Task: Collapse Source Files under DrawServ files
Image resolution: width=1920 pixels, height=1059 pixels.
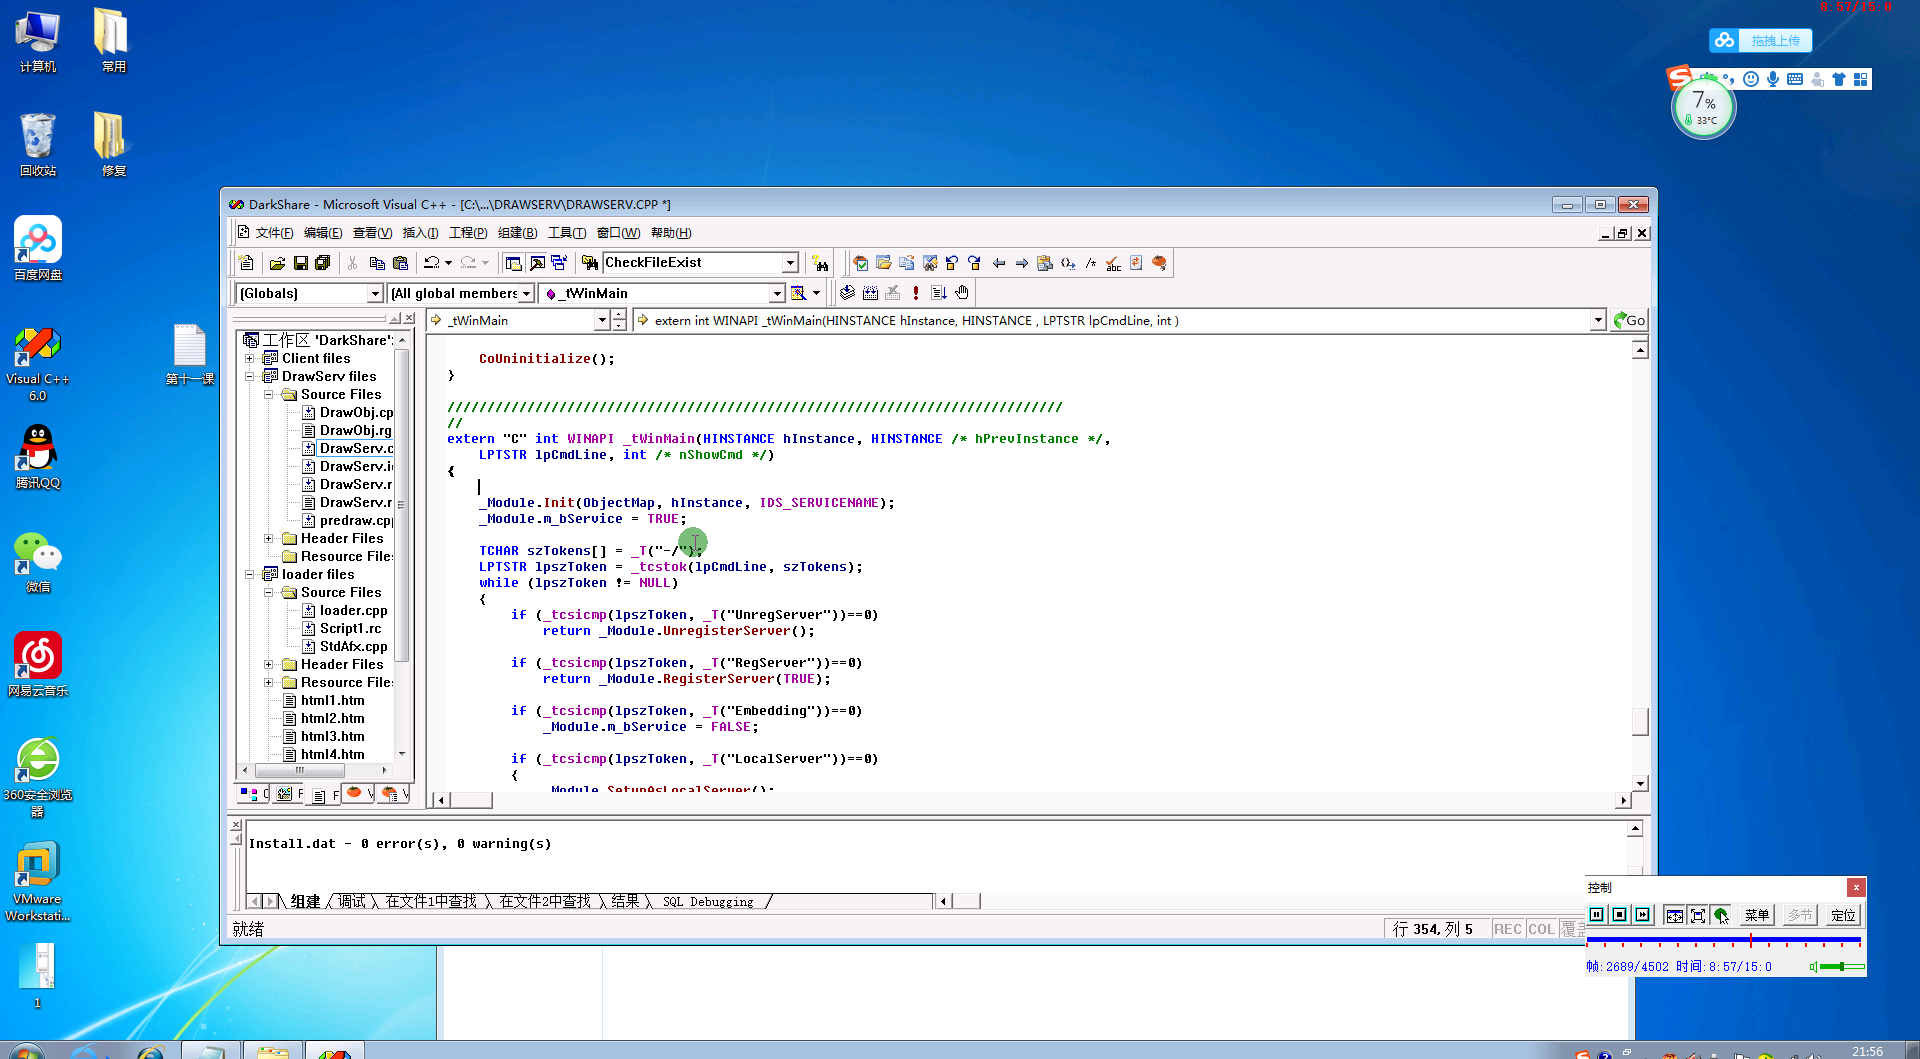Action: coord(269,394)
